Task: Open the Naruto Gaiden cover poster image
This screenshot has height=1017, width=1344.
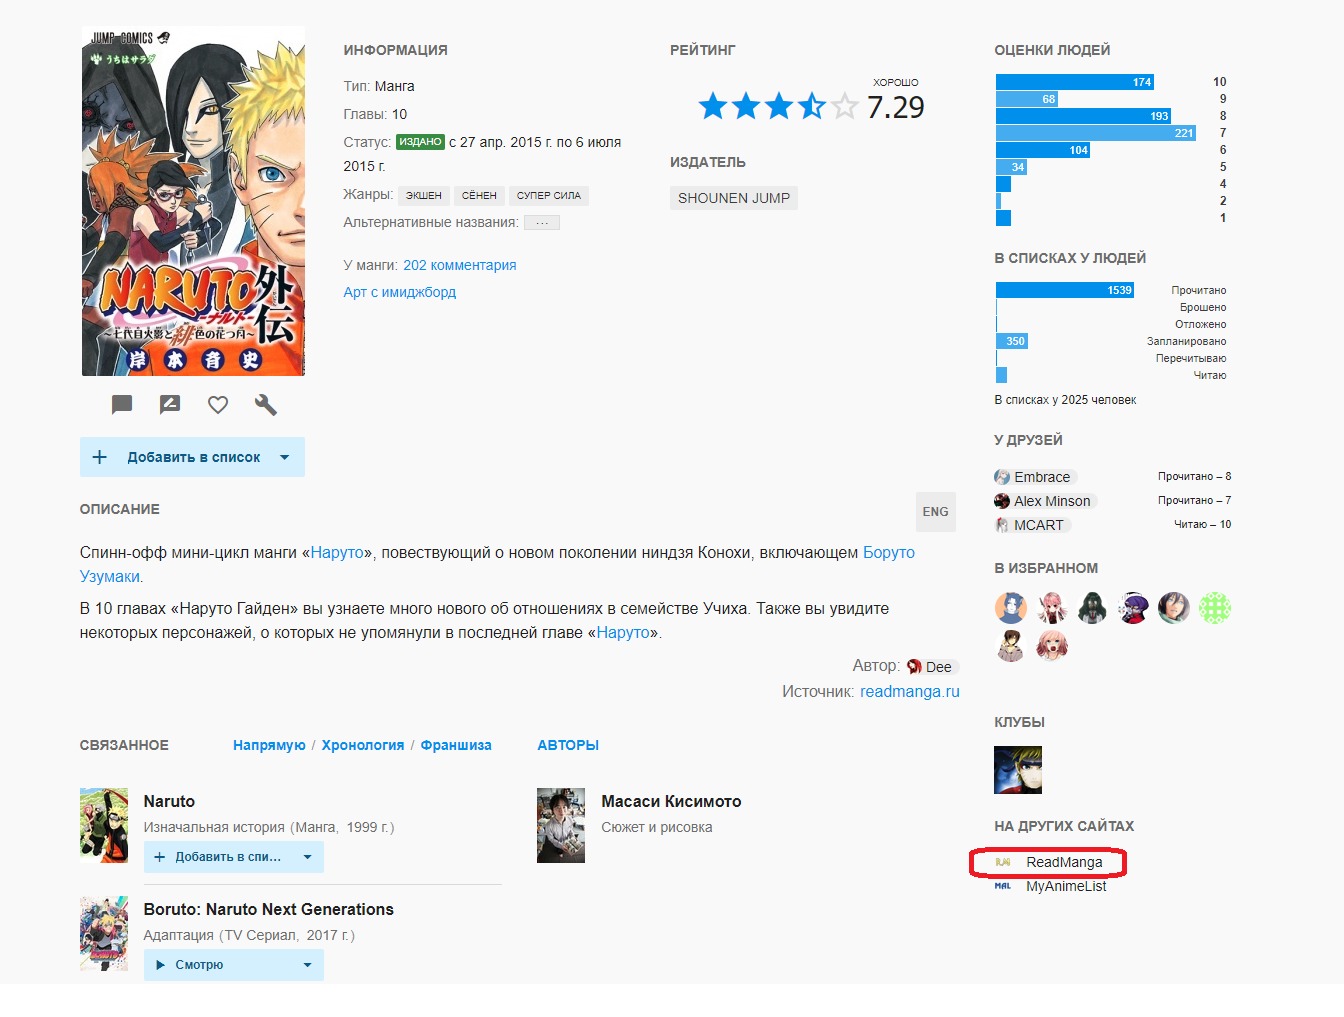Action: (193, 201)
